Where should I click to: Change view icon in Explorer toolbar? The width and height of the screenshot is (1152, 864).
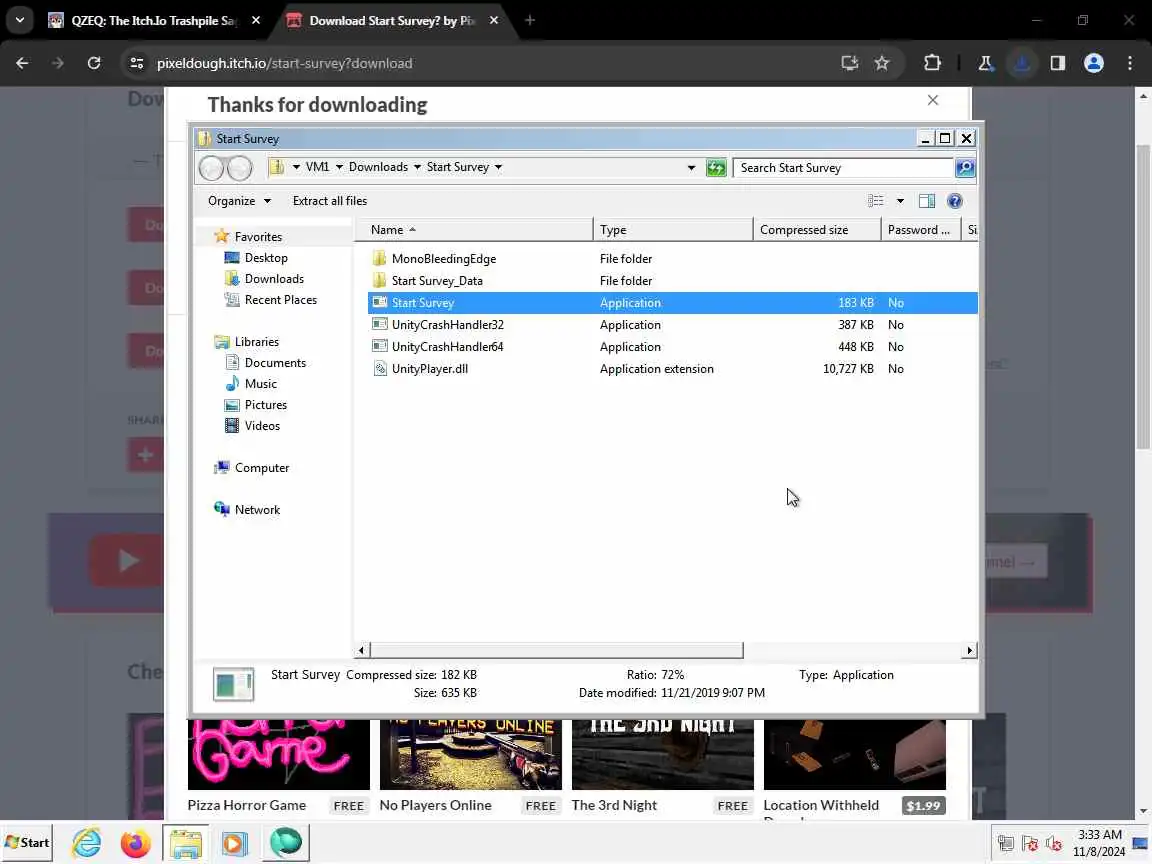(876, 201)
